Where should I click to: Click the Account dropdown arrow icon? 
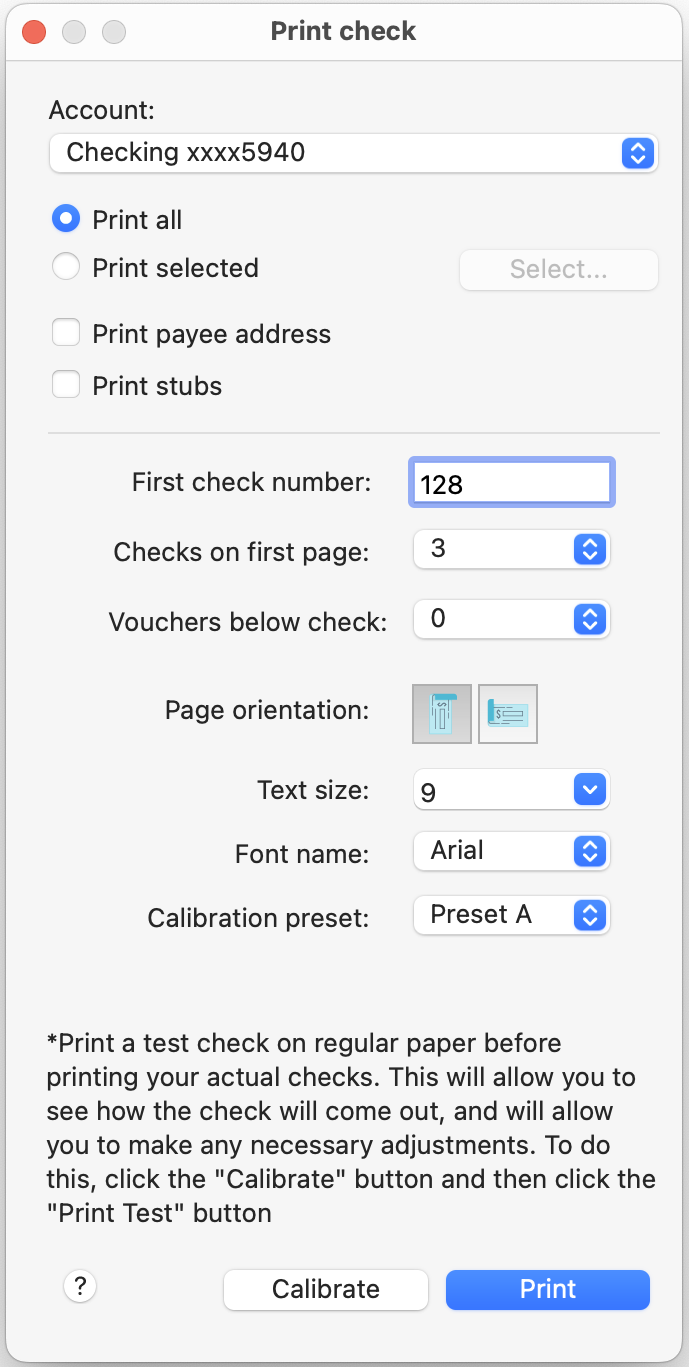637,153
